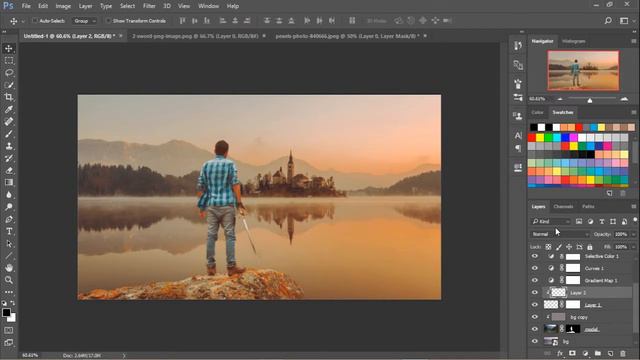Open the Navigator panel options menu
This screenshot has width=640, height=360.
click(x=634, y=41)
